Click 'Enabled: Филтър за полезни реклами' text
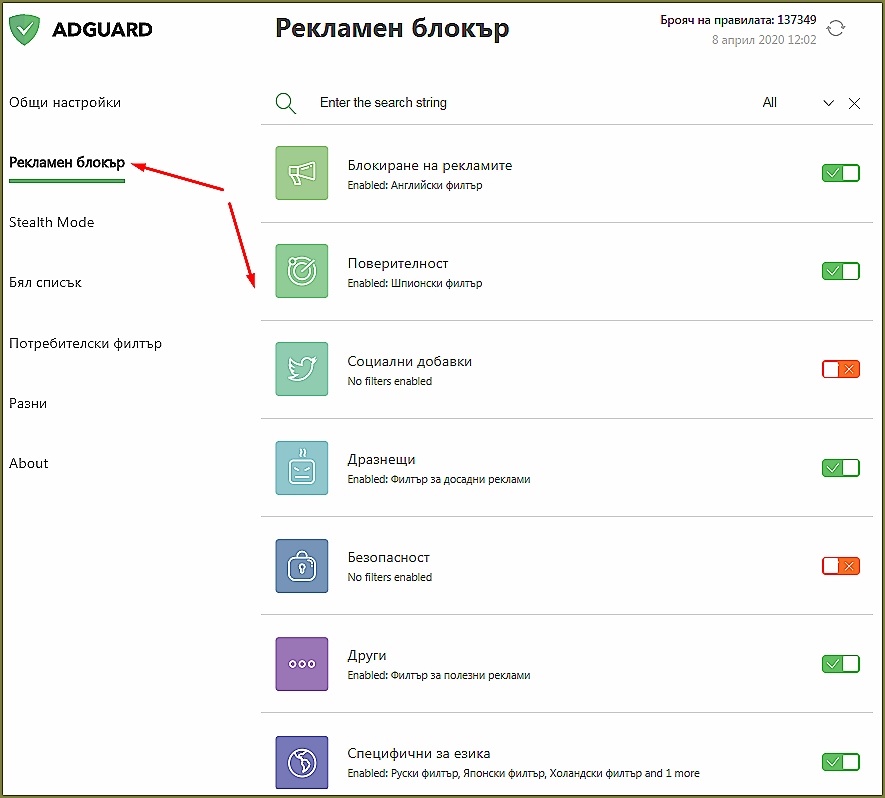This screenshot has height=798, width=885. tap(439, 676)
